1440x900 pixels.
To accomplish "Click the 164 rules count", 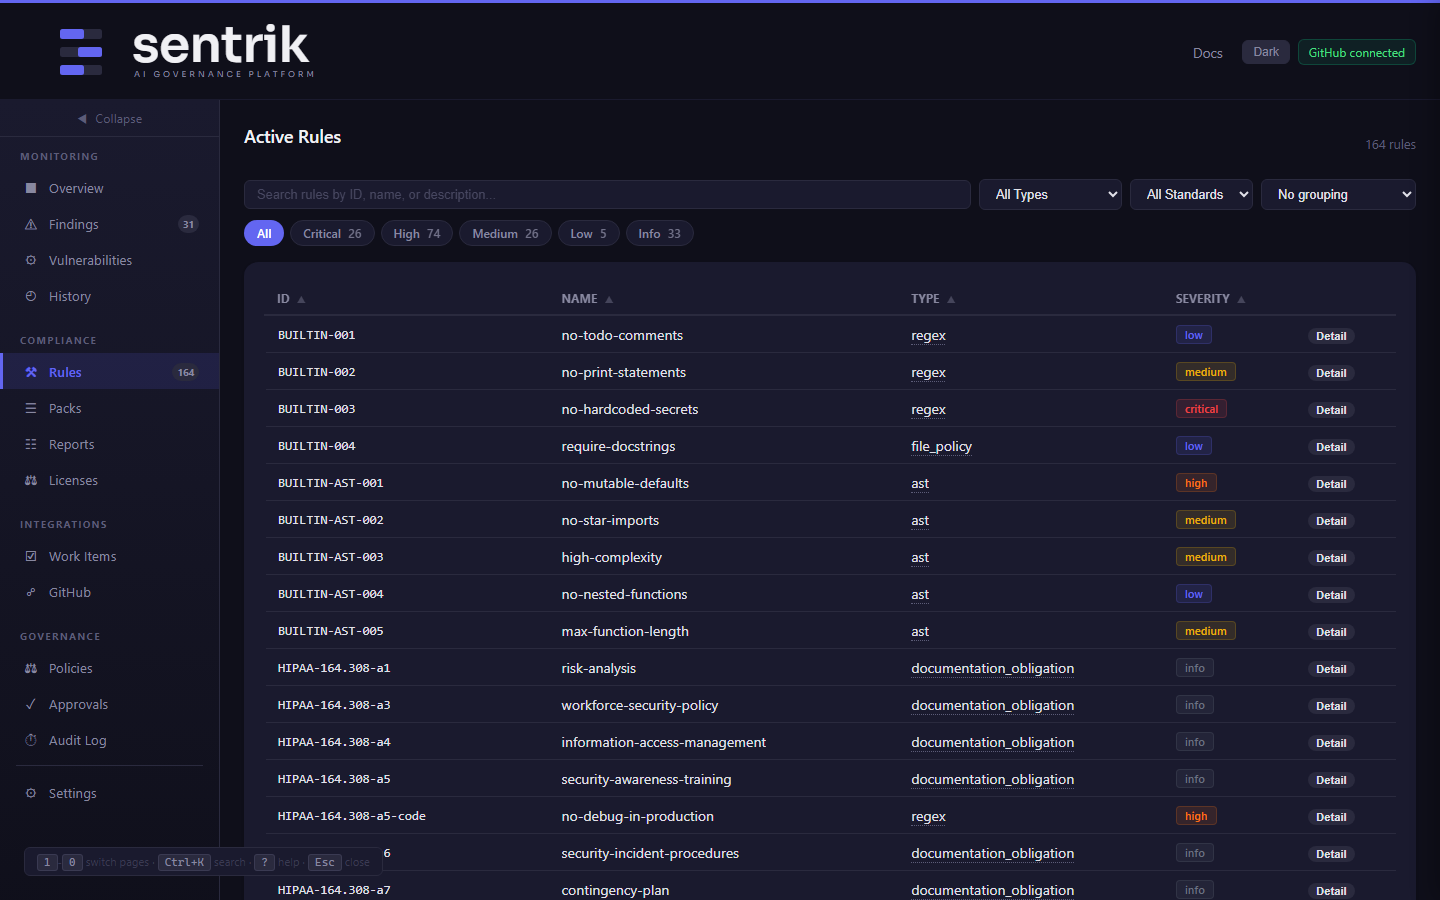I will click(x=1390, y=145).
